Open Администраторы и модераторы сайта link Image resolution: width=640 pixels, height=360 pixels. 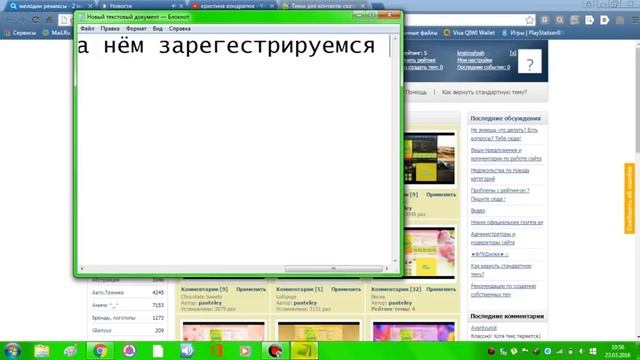(493, 238)
